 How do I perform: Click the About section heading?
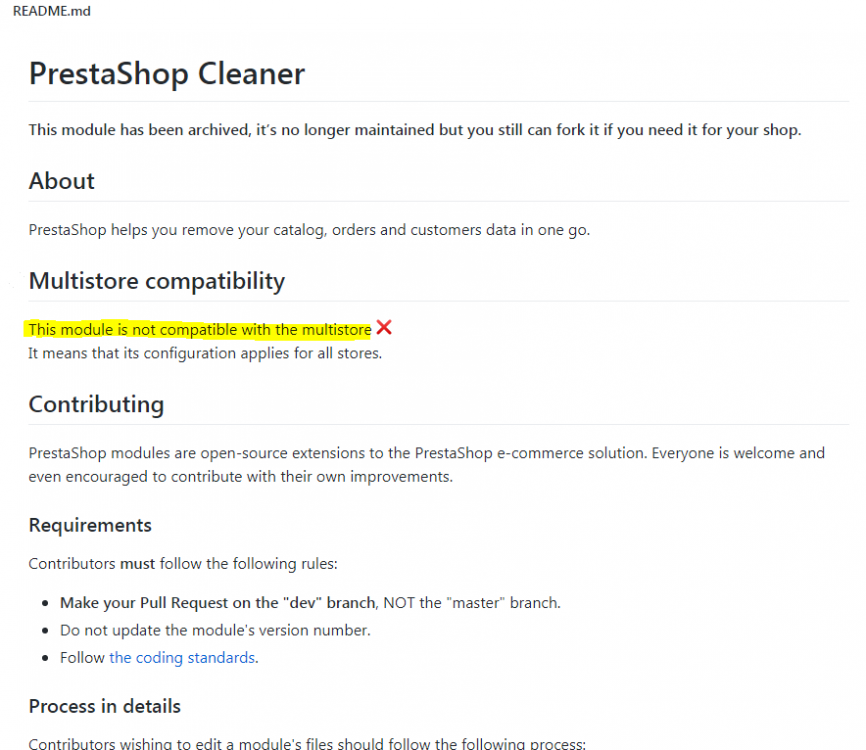tap(61, 181)
